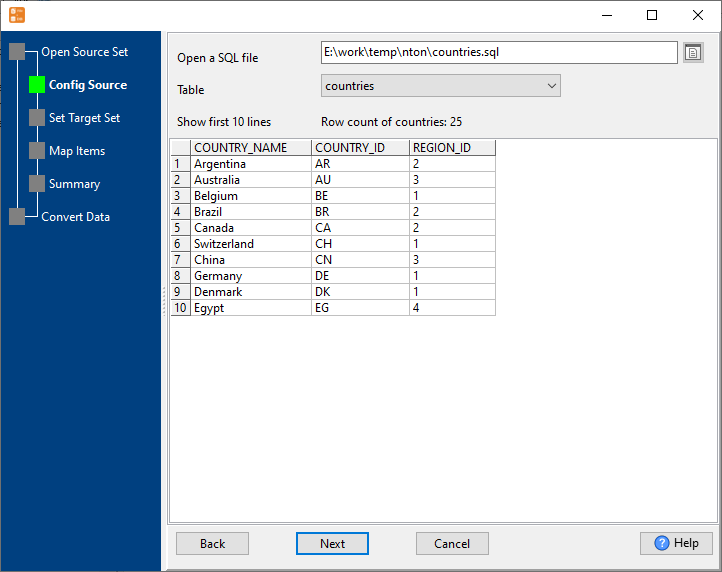Go Back to previous step

pyautogui.click(x=212, y=543)
